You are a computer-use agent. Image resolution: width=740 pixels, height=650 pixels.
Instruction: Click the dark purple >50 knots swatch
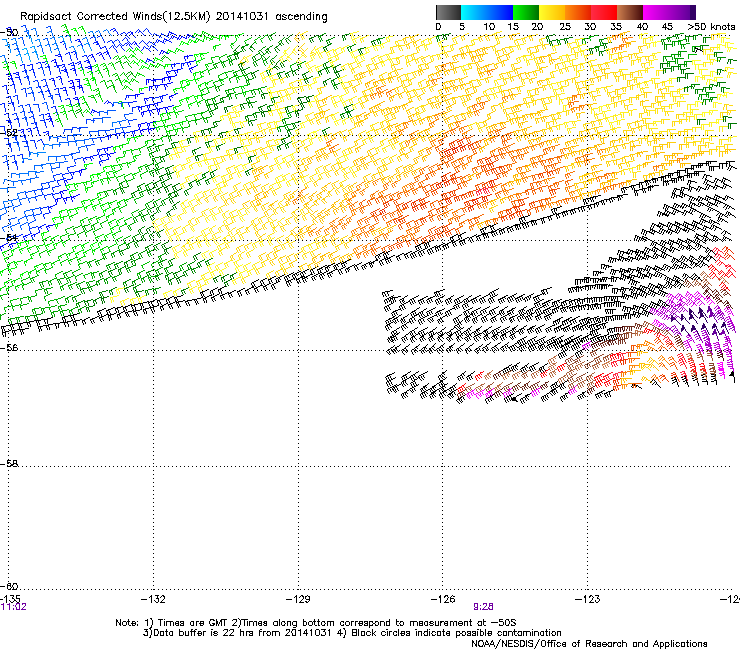693,12
